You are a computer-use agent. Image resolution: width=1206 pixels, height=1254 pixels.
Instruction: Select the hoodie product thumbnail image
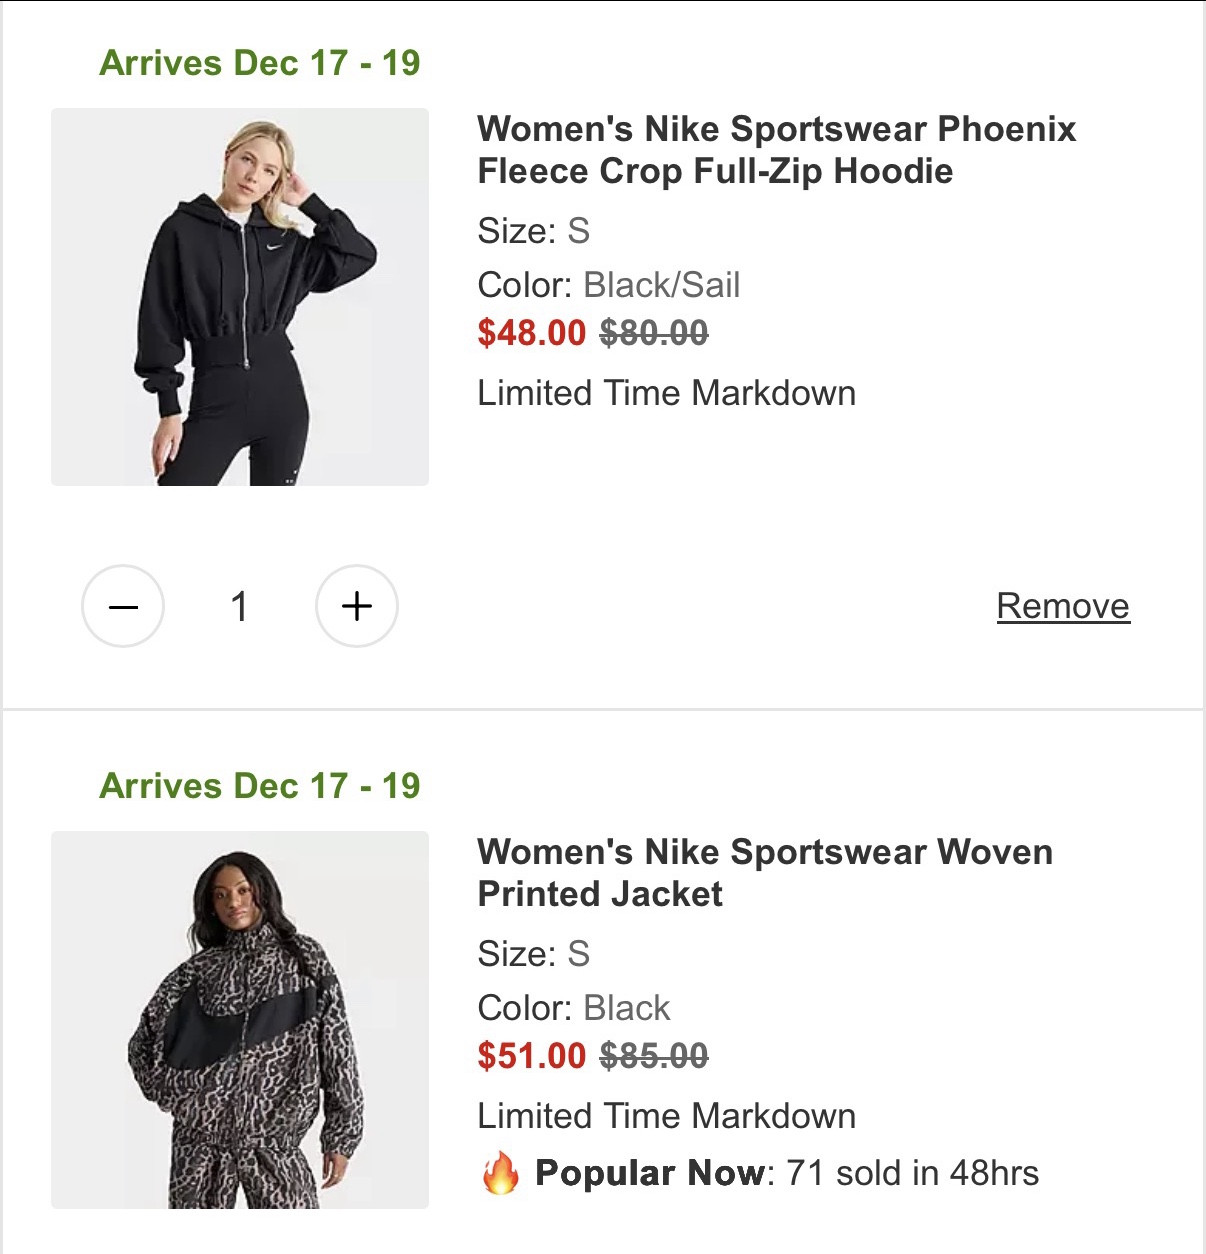(240, 295)
